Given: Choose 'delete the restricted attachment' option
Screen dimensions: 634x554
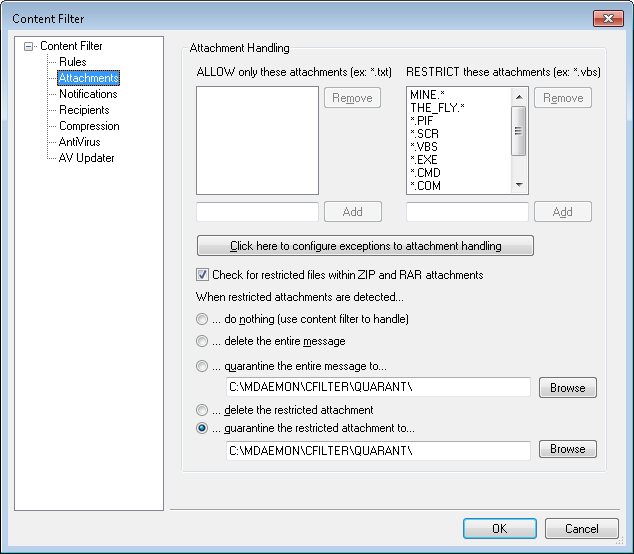Looking at the screenshot, I should (203, 410).
